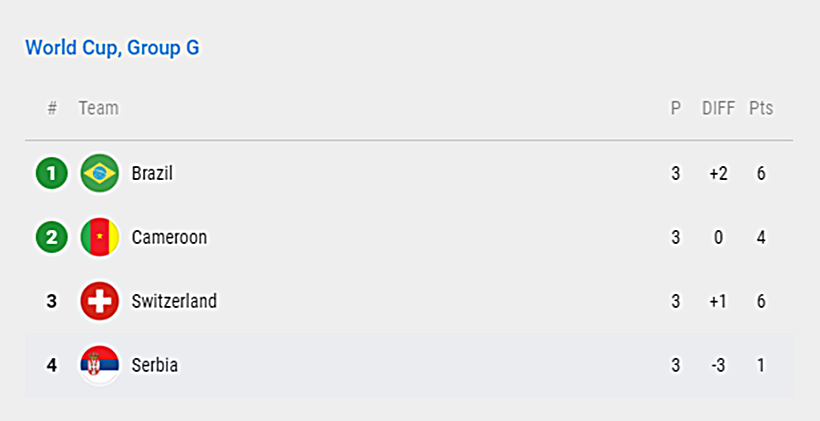Click Cameroon's 4 points value
The height and width of the screenshot is (421, 820).
[x=761, y=237]
